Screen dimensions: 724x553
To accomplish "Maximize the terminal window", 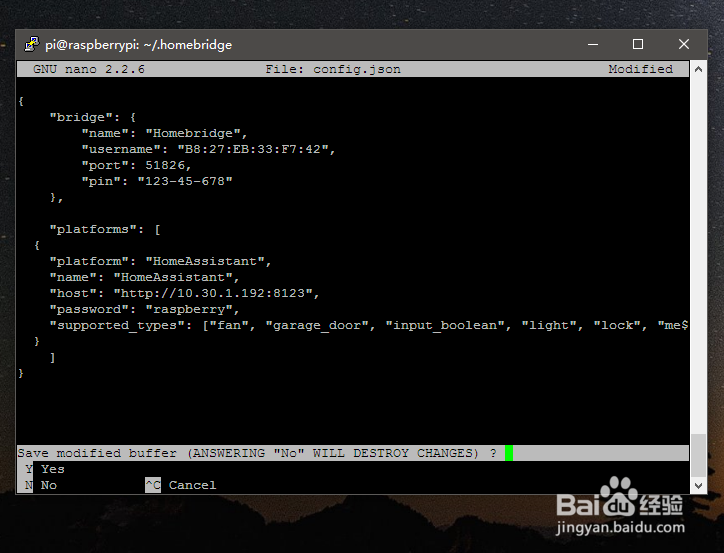I will [638, 44].
